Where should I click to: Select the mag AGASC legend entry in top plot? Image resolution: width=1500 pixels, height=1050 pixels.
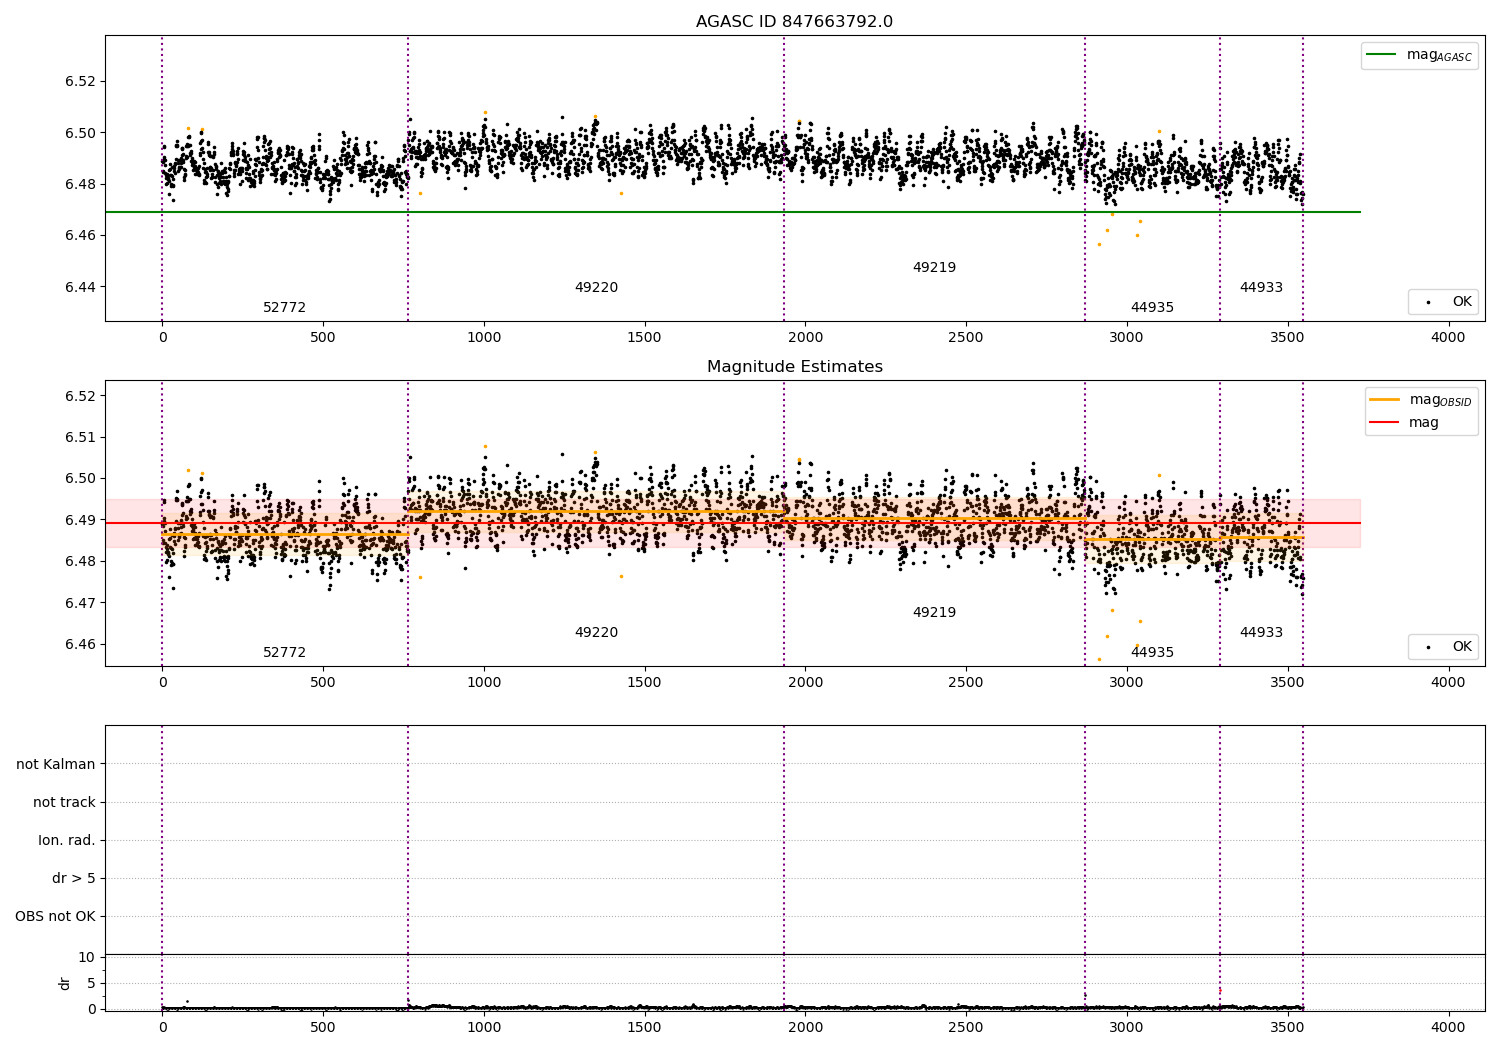pos(1419,55)
